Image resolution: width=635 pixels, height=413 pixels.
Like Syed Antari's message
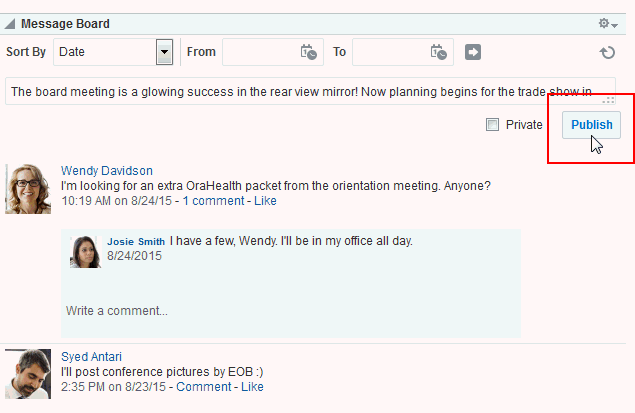tap(252, 387)
